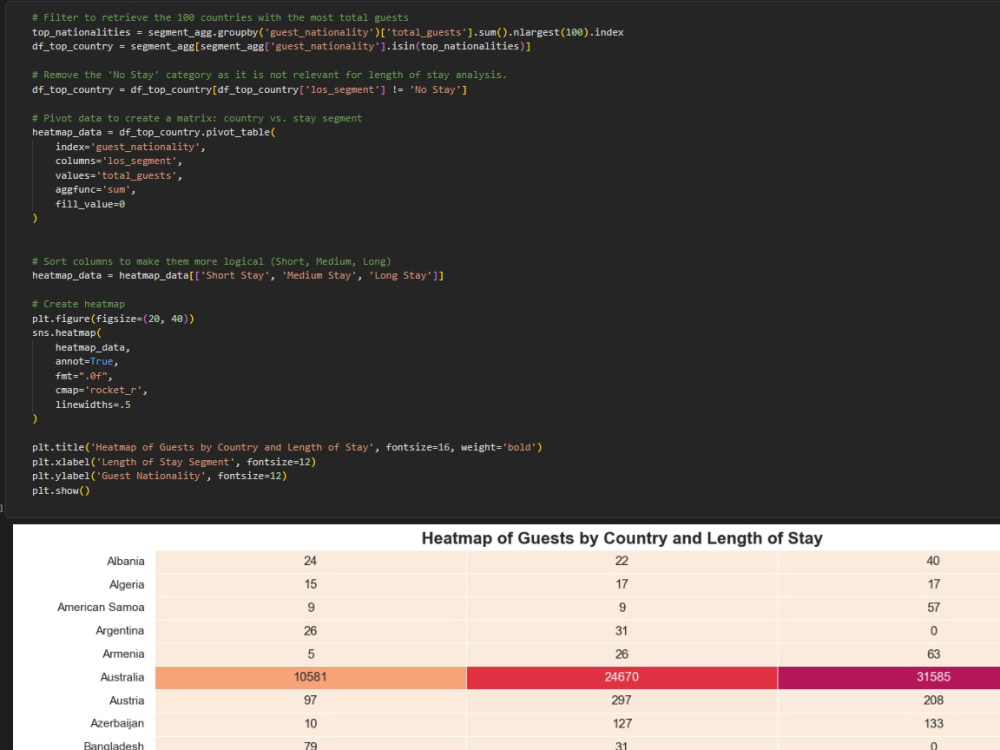1000x750 pixels.
Task: Click the Australia cell showing 24670
Action: [622, 677]
